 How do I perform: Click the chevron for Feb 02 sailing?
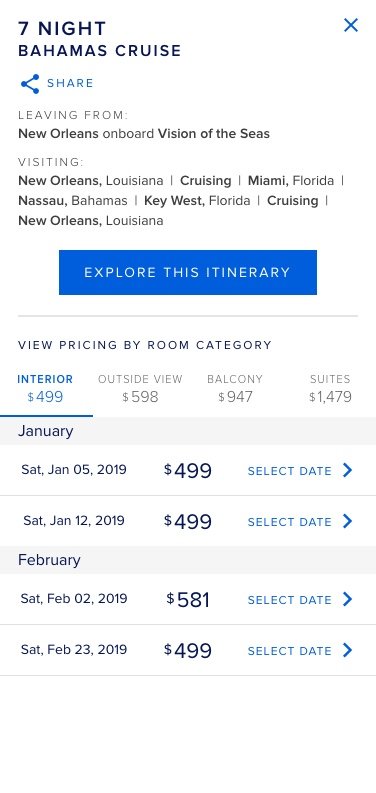pos(347,599)
